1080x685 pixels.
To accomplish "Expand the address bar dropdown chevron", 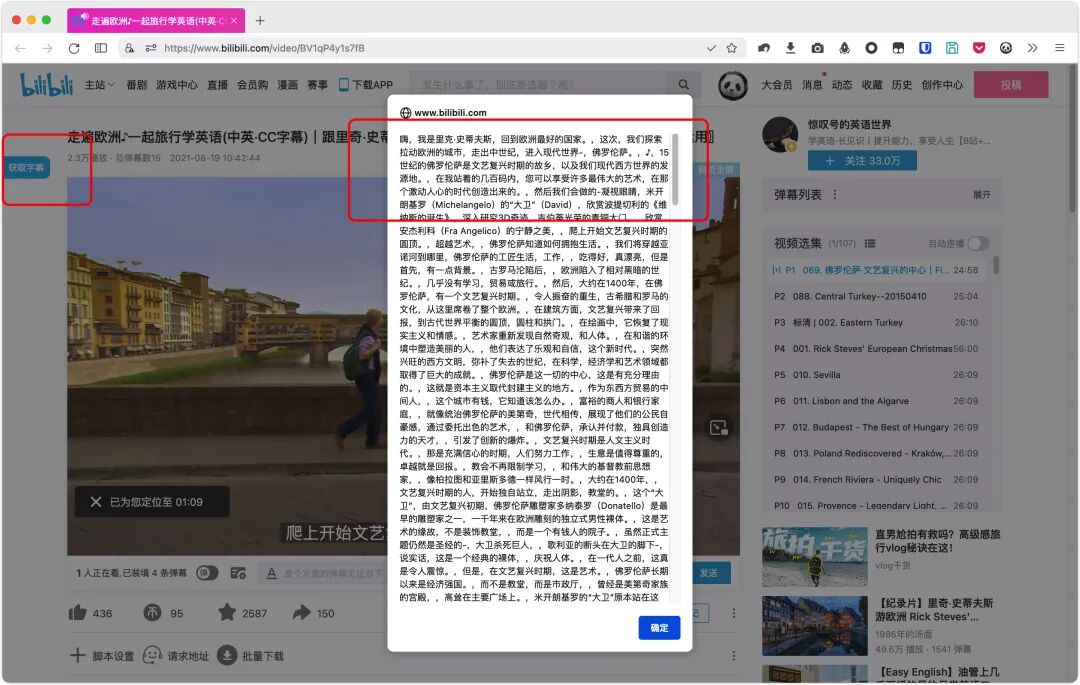I will pyautogui.click(x=711, y=48).
